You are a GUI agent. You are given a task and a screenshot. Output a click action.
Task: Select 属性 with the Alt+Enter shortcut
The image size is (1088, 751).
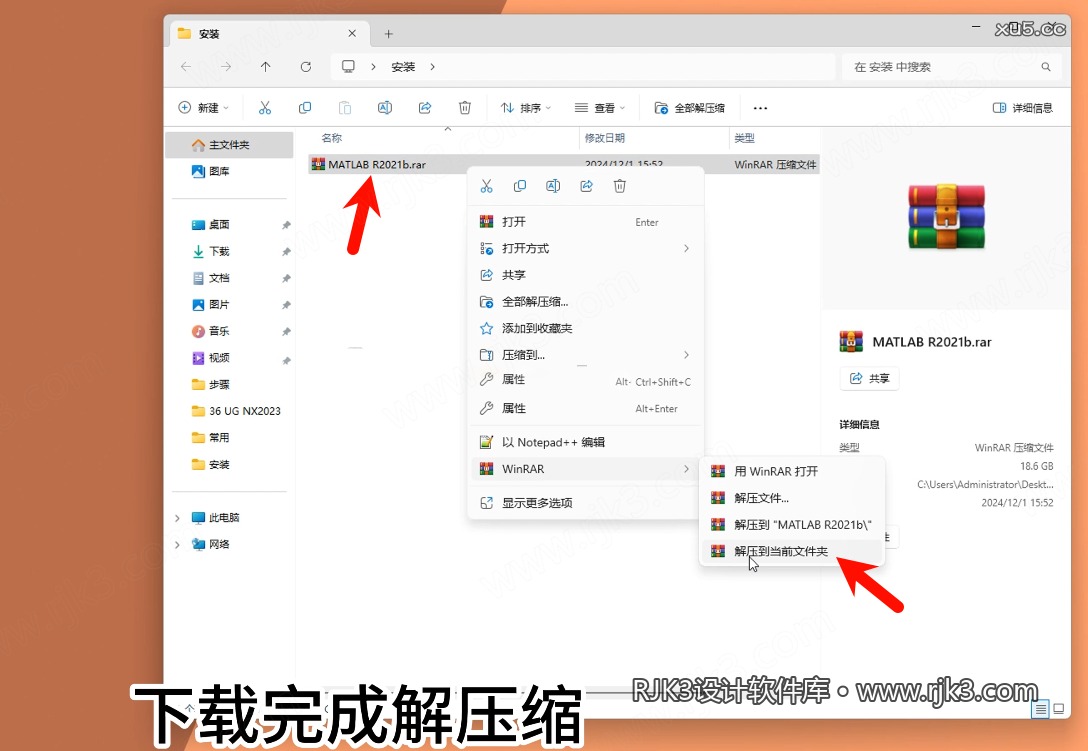coord(586,408)
